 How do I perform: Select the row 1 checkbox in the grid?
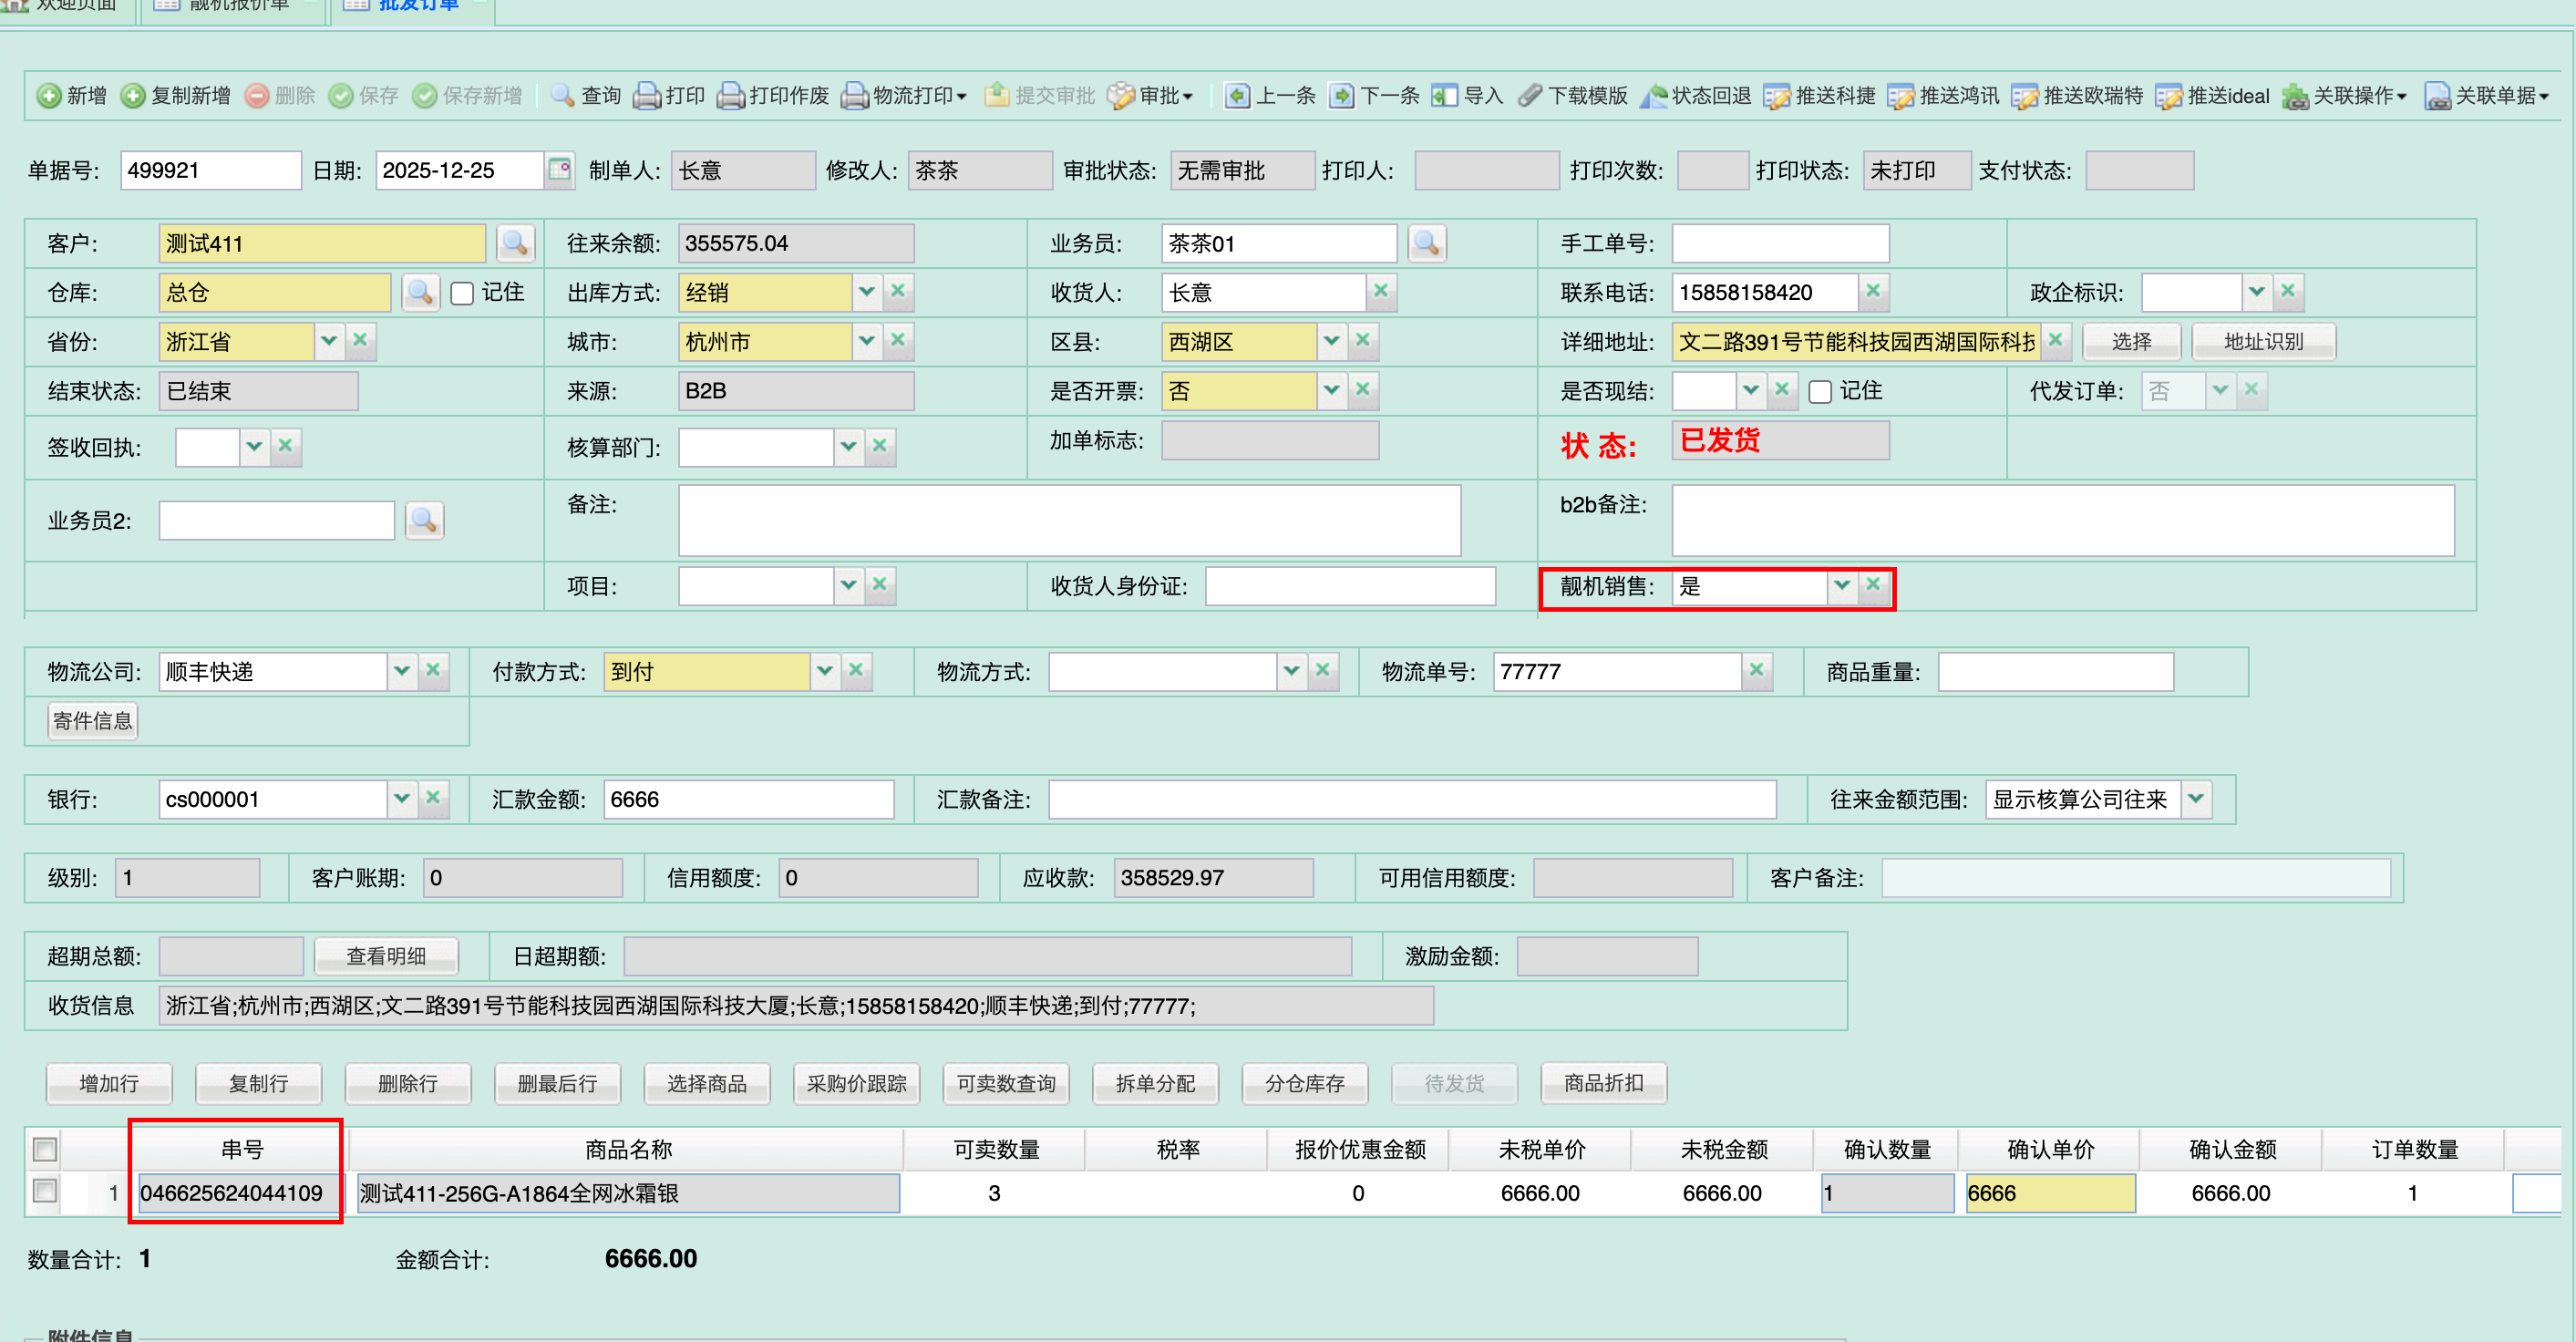(x=45, y=1191)
